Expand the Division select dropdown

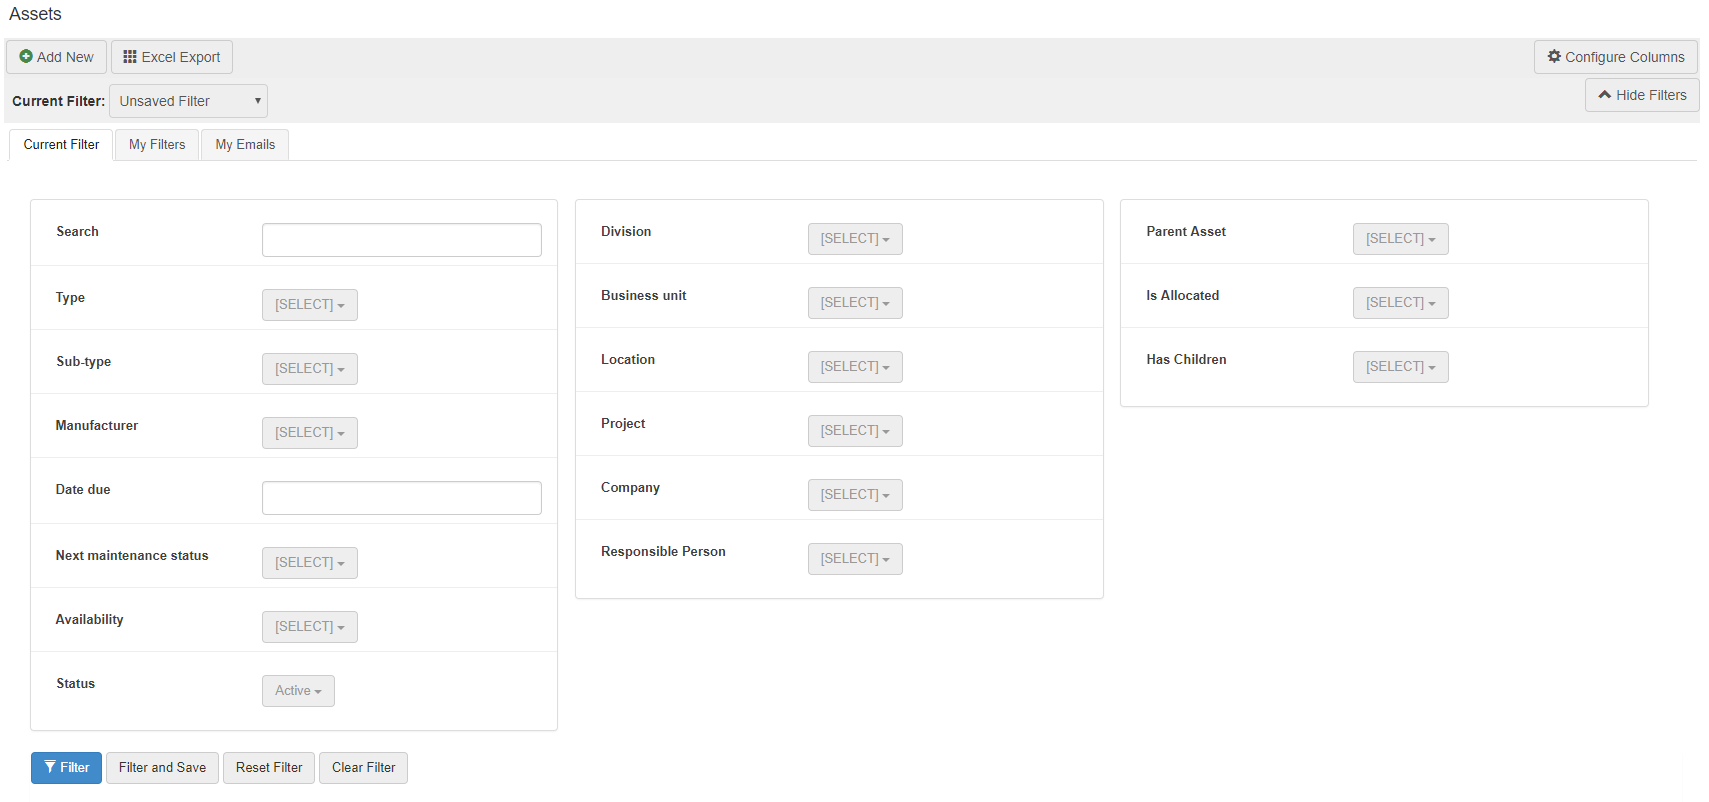click(854, 239)
